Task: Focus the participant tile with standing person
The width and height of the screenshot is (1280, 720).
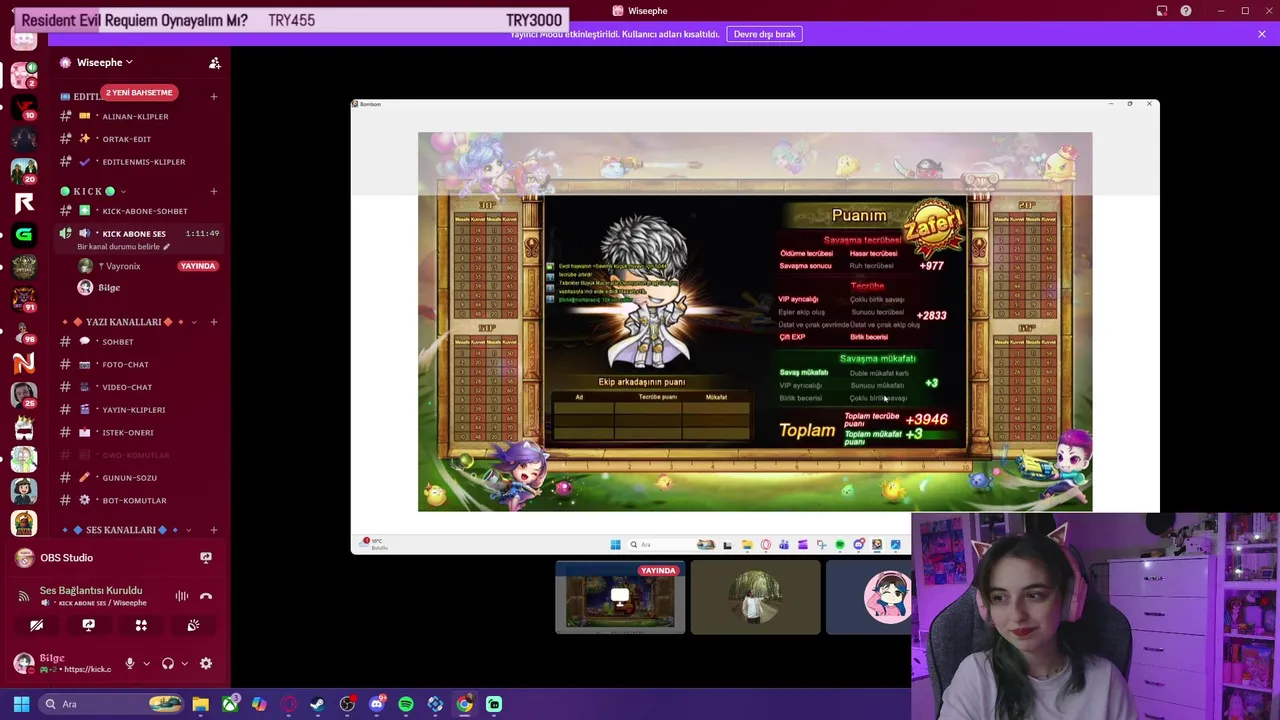Action: click(x=755, y=598)
